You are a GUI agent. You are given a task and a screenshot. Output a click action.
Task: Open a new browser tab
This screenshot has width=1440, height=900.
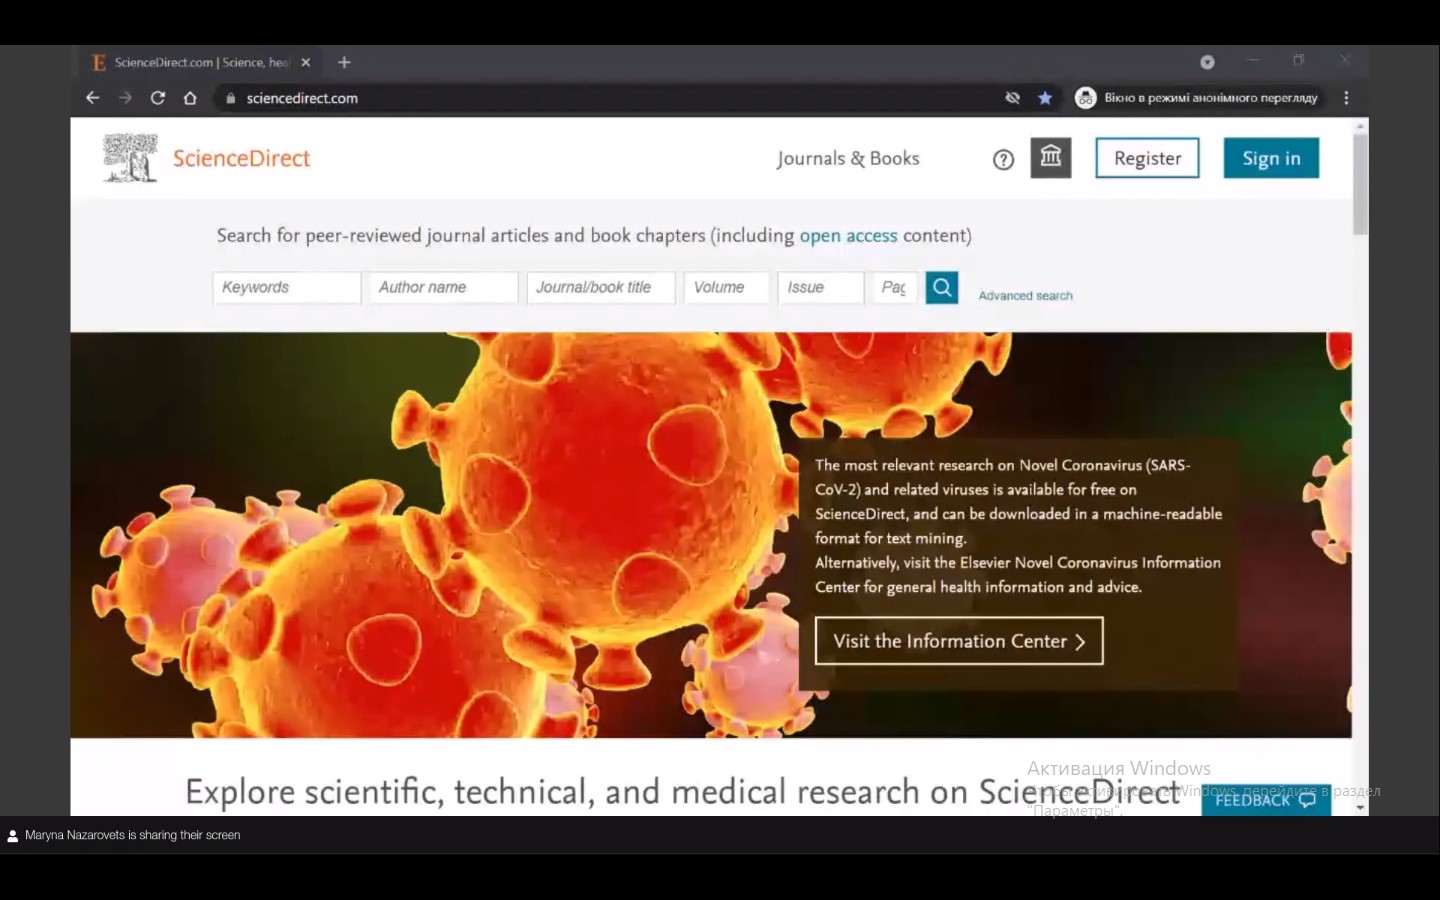[x=344, y=62]
